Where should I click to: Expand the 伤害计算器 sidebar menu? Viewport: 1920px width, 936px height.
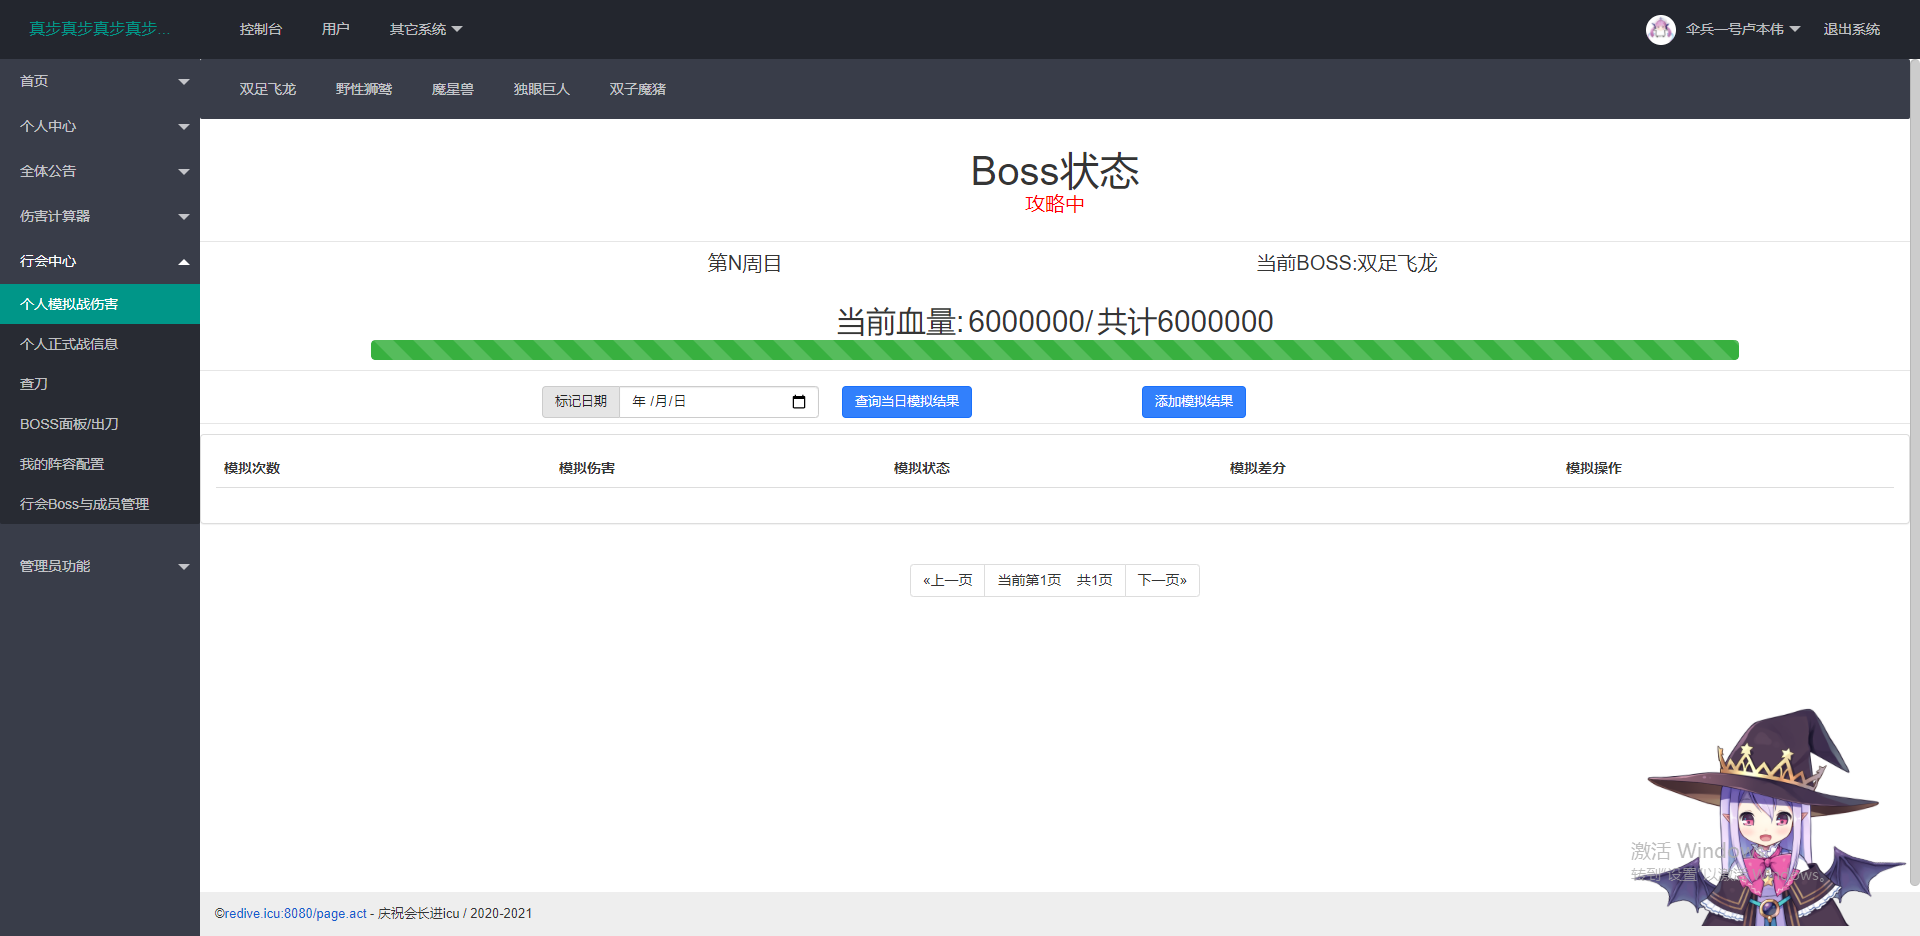(x=100, y=216)
